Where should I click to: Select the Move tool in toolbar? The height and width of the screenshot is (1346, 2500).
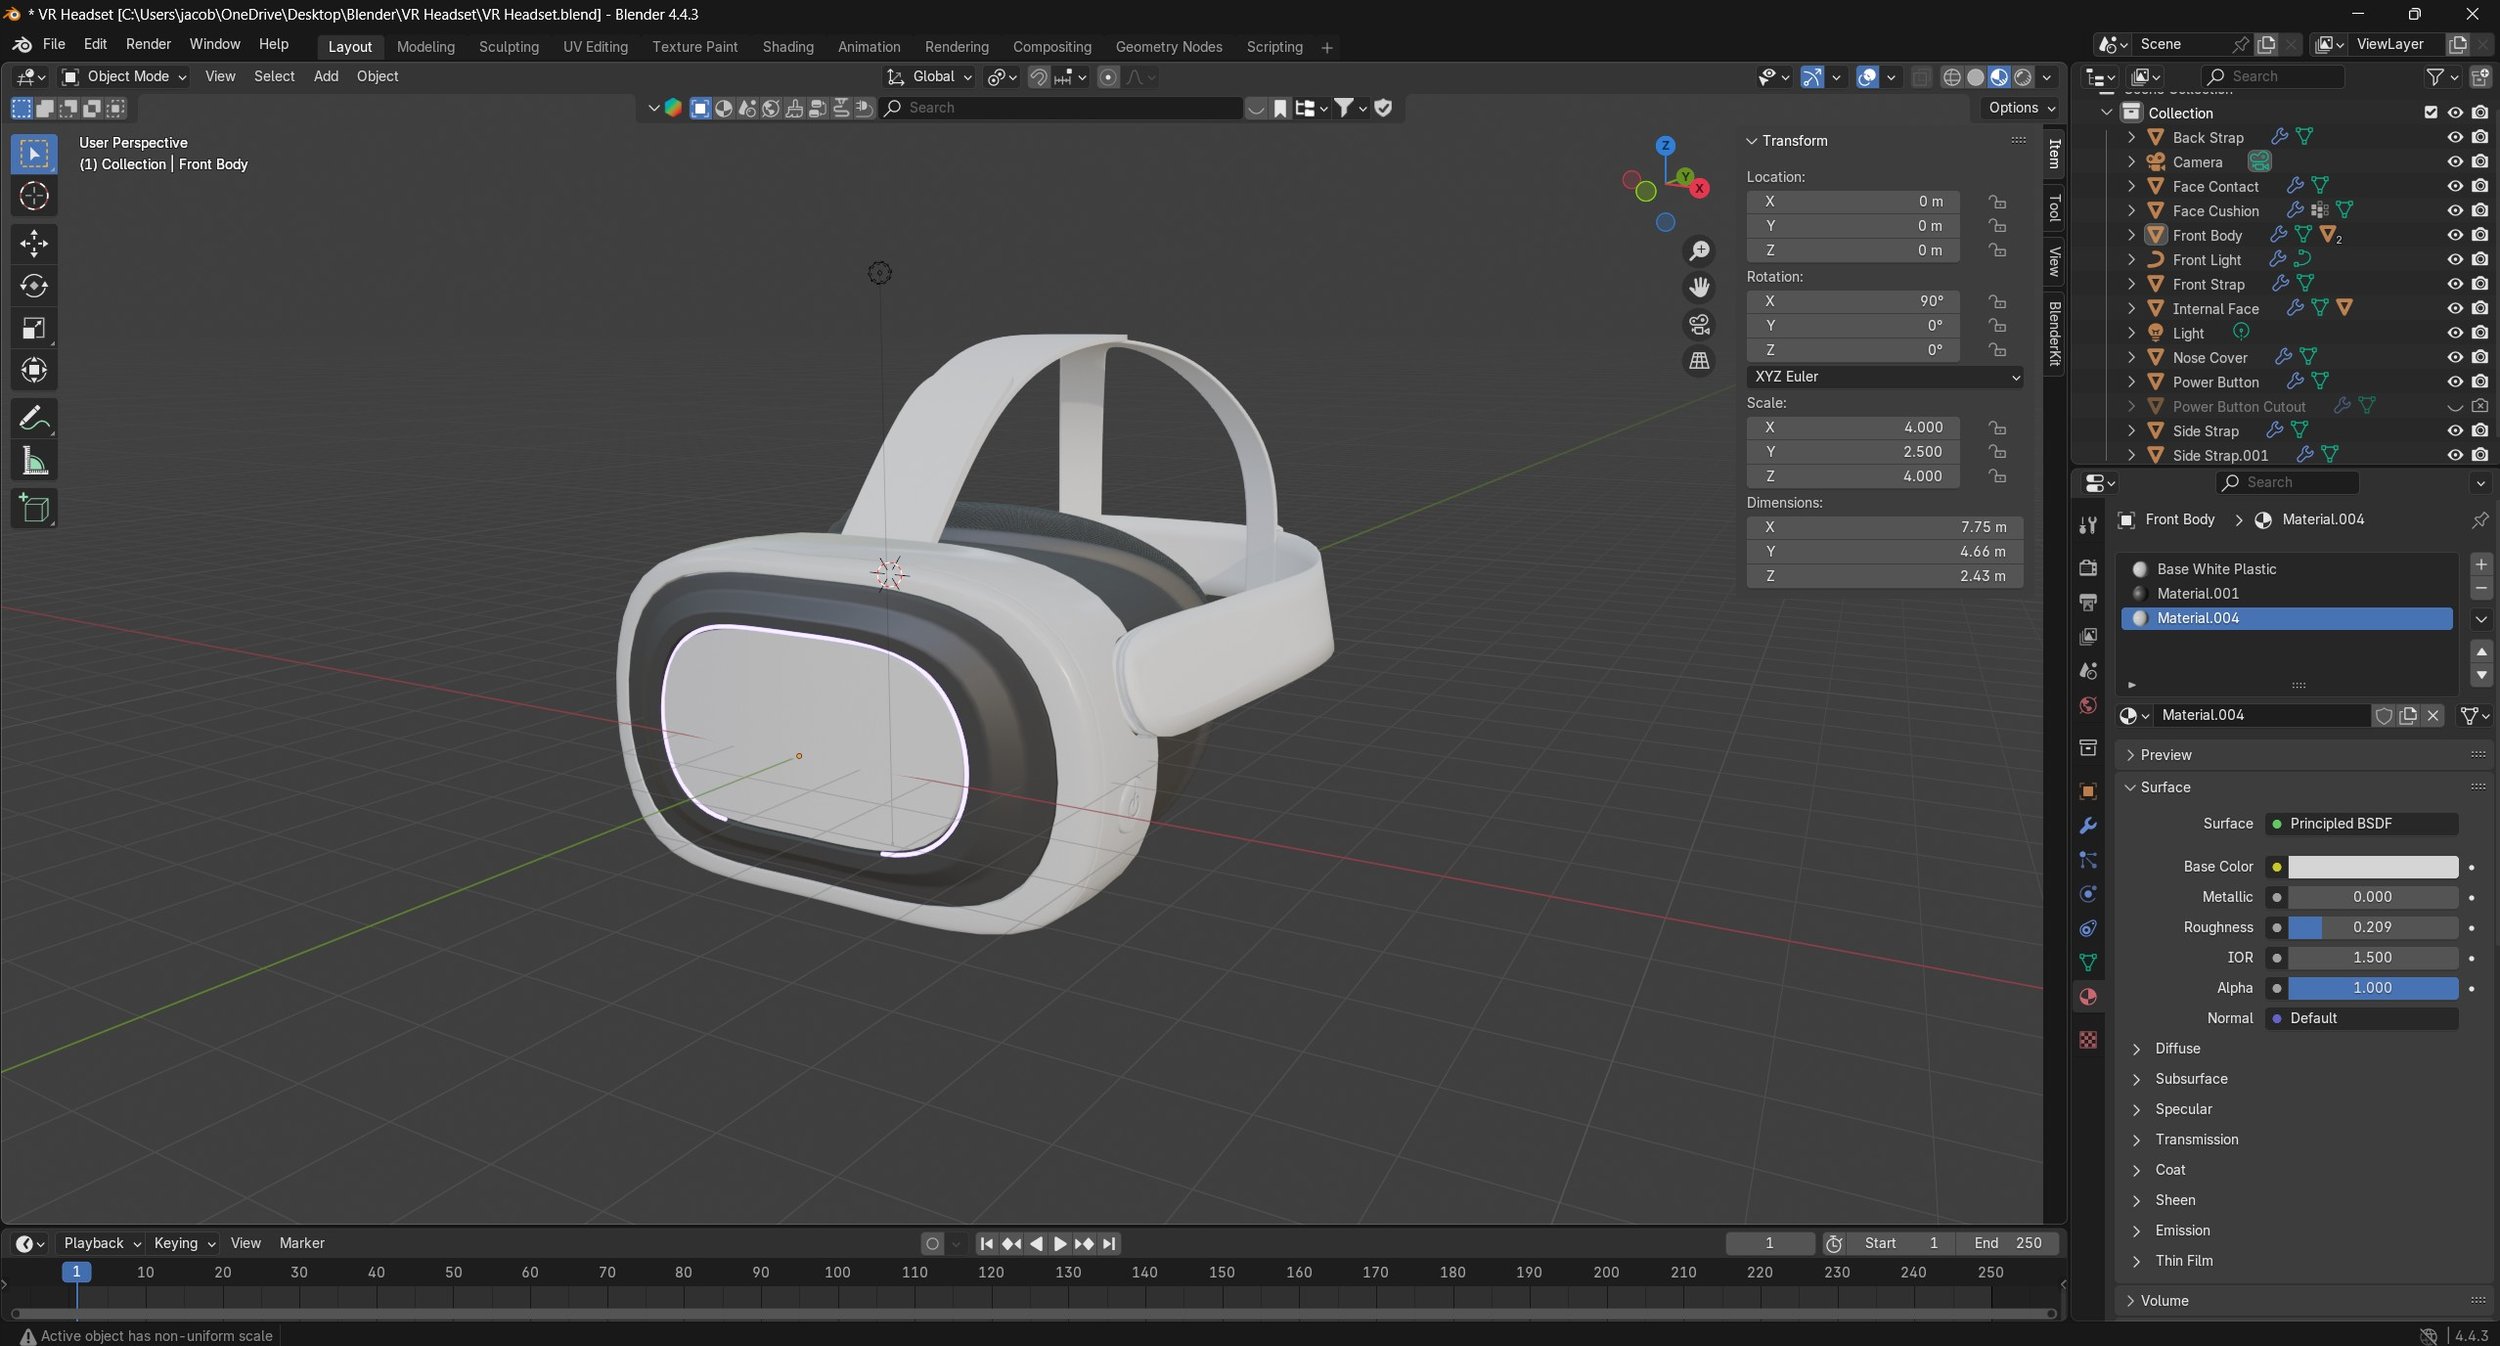34,243
